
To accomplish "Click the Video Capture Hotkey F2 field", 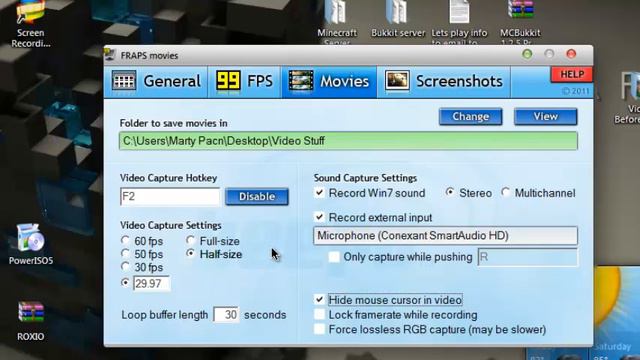I will 170,196.
